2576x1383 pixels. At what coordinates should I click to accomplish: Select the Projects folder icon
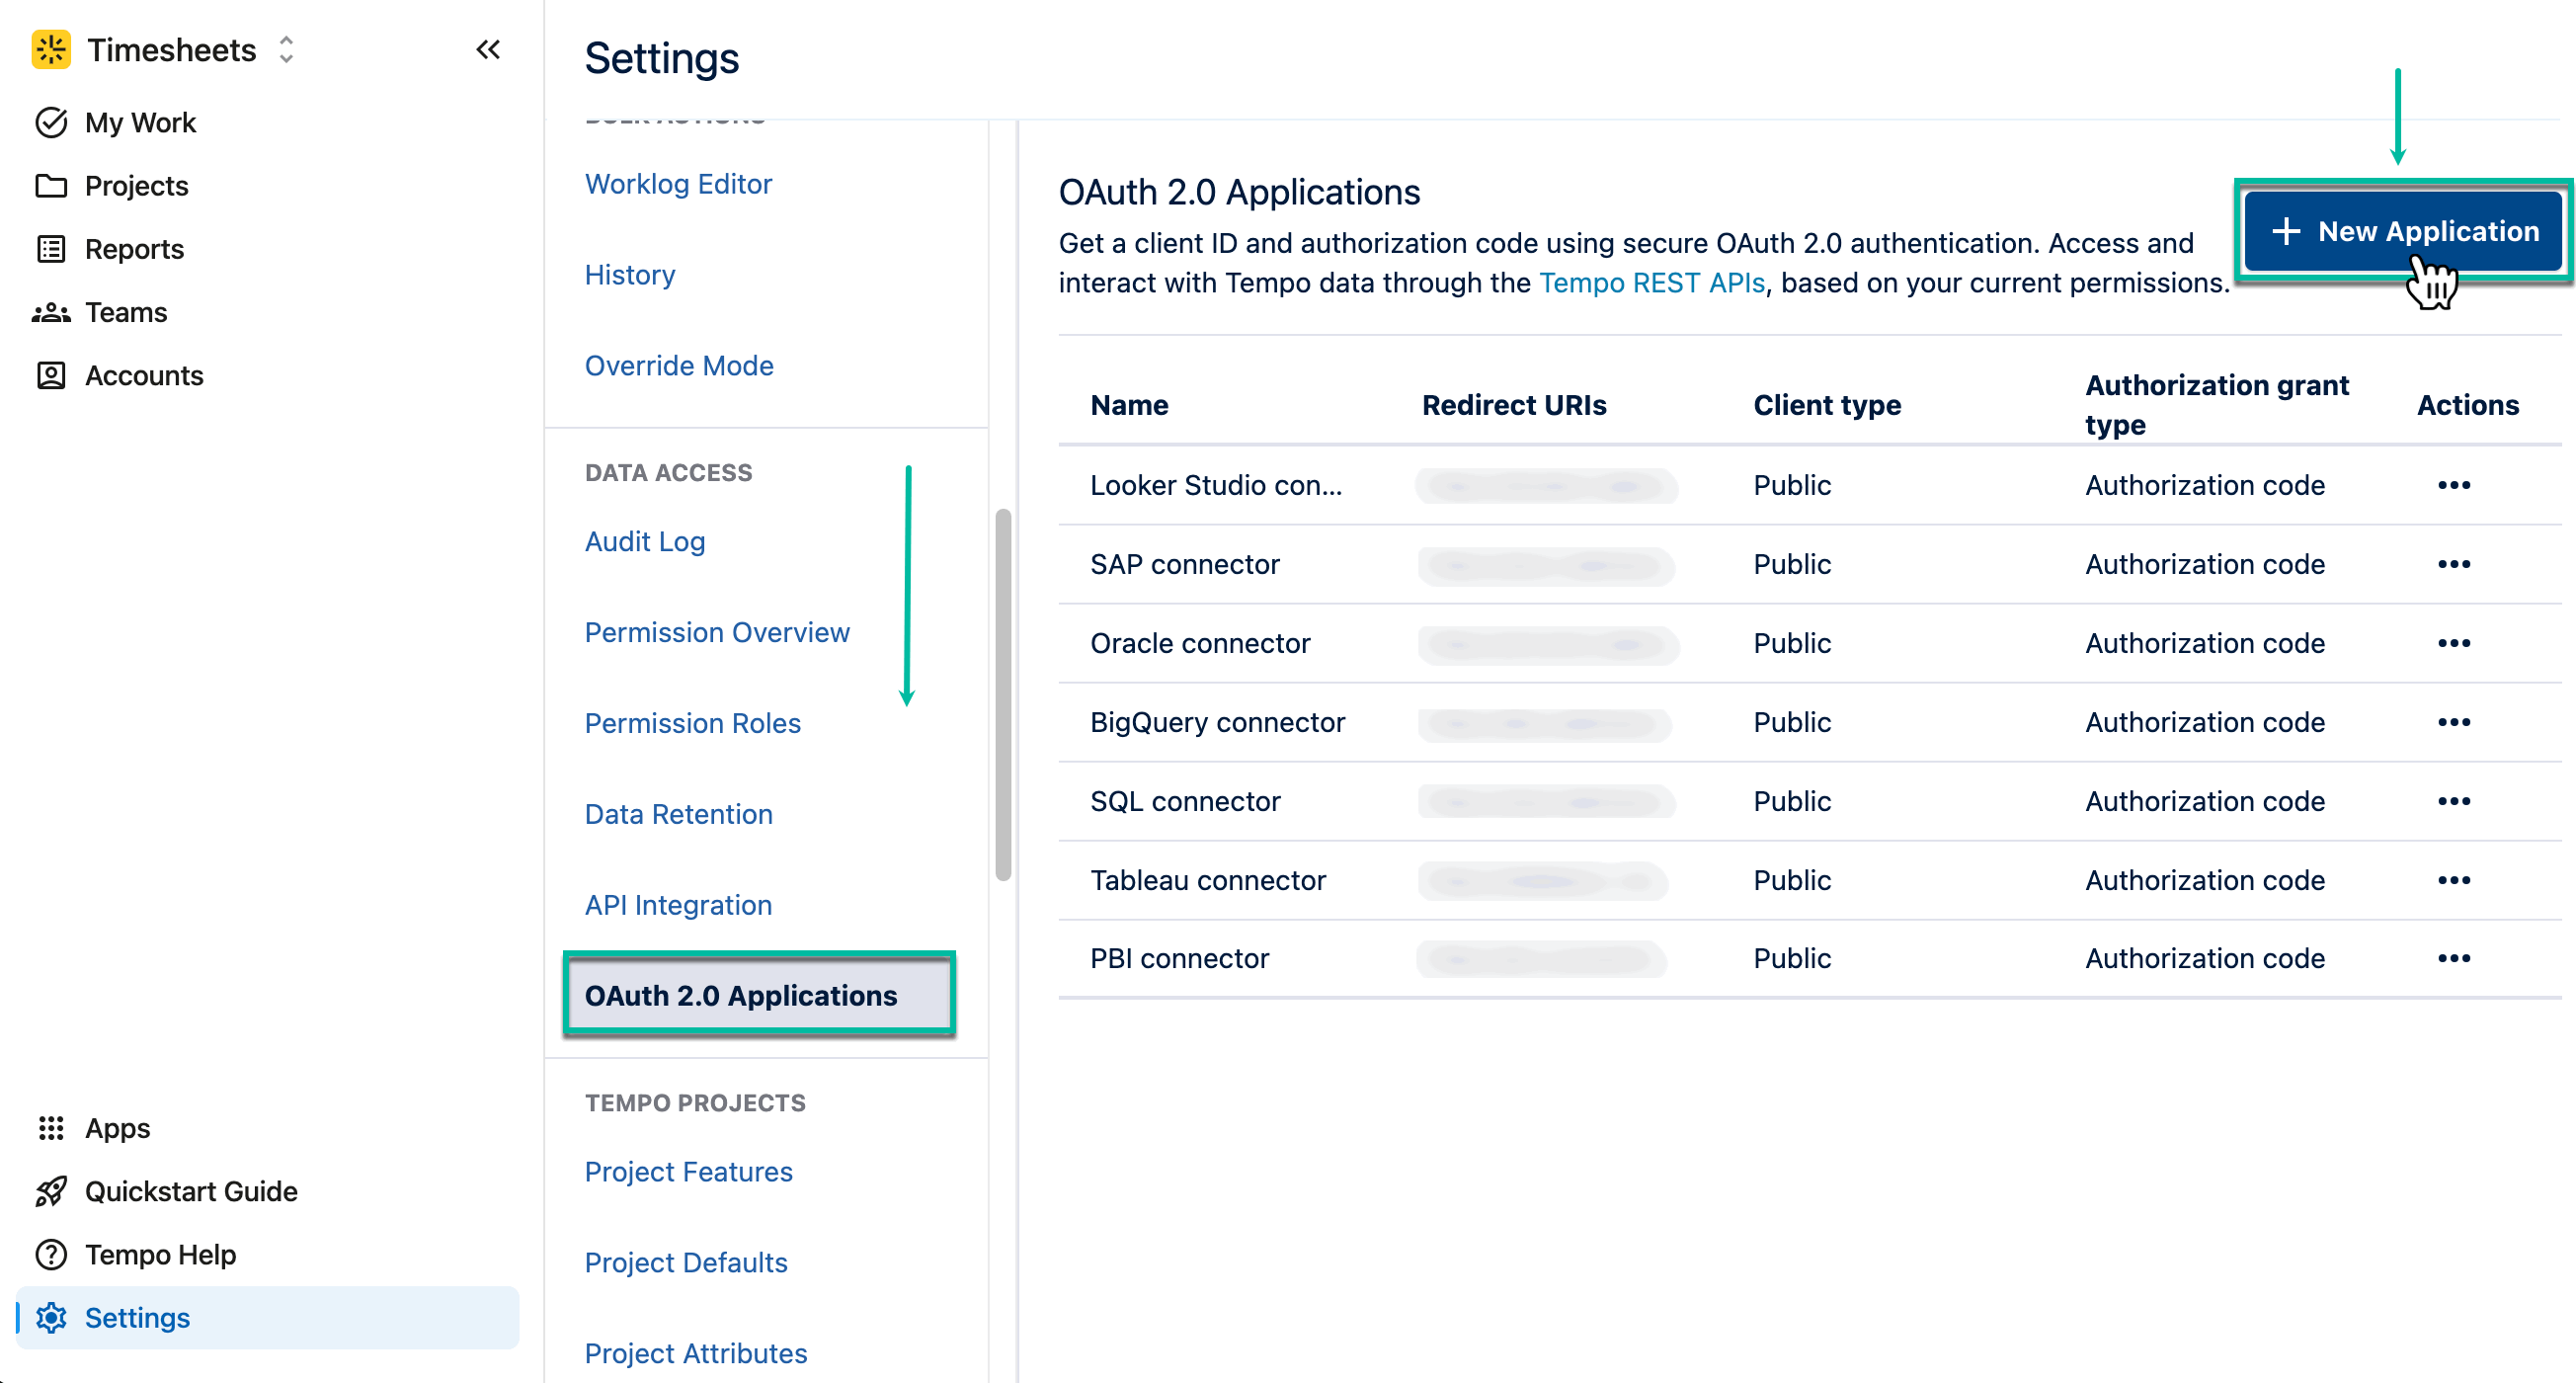click(52, 185)
